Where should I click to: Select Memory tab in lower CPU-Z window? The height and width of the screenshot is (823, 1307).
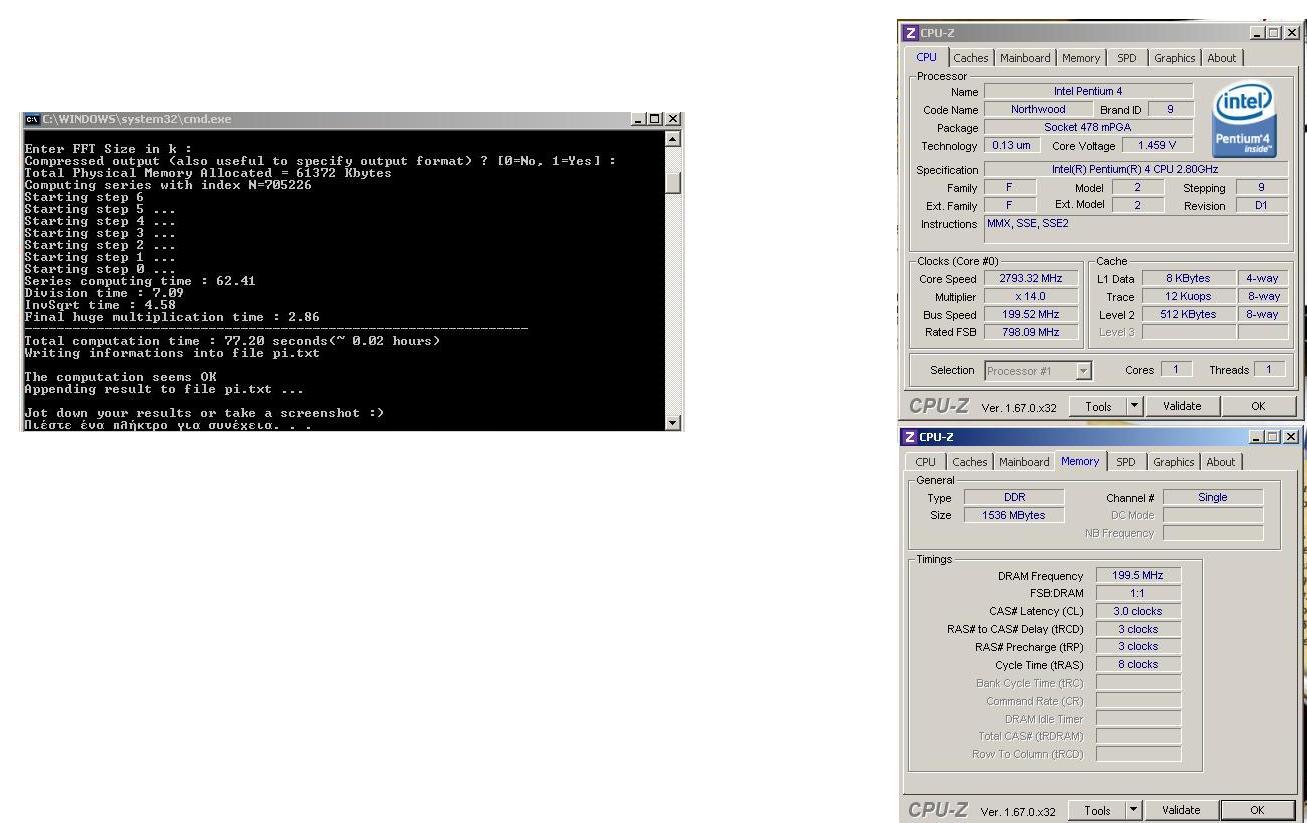tap(1080, 461)
